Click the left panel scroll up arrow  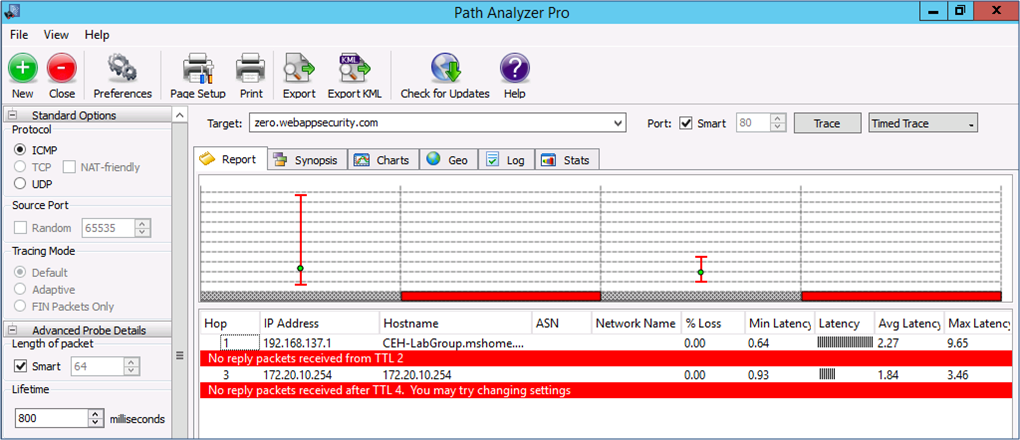[x=180, y=115]
